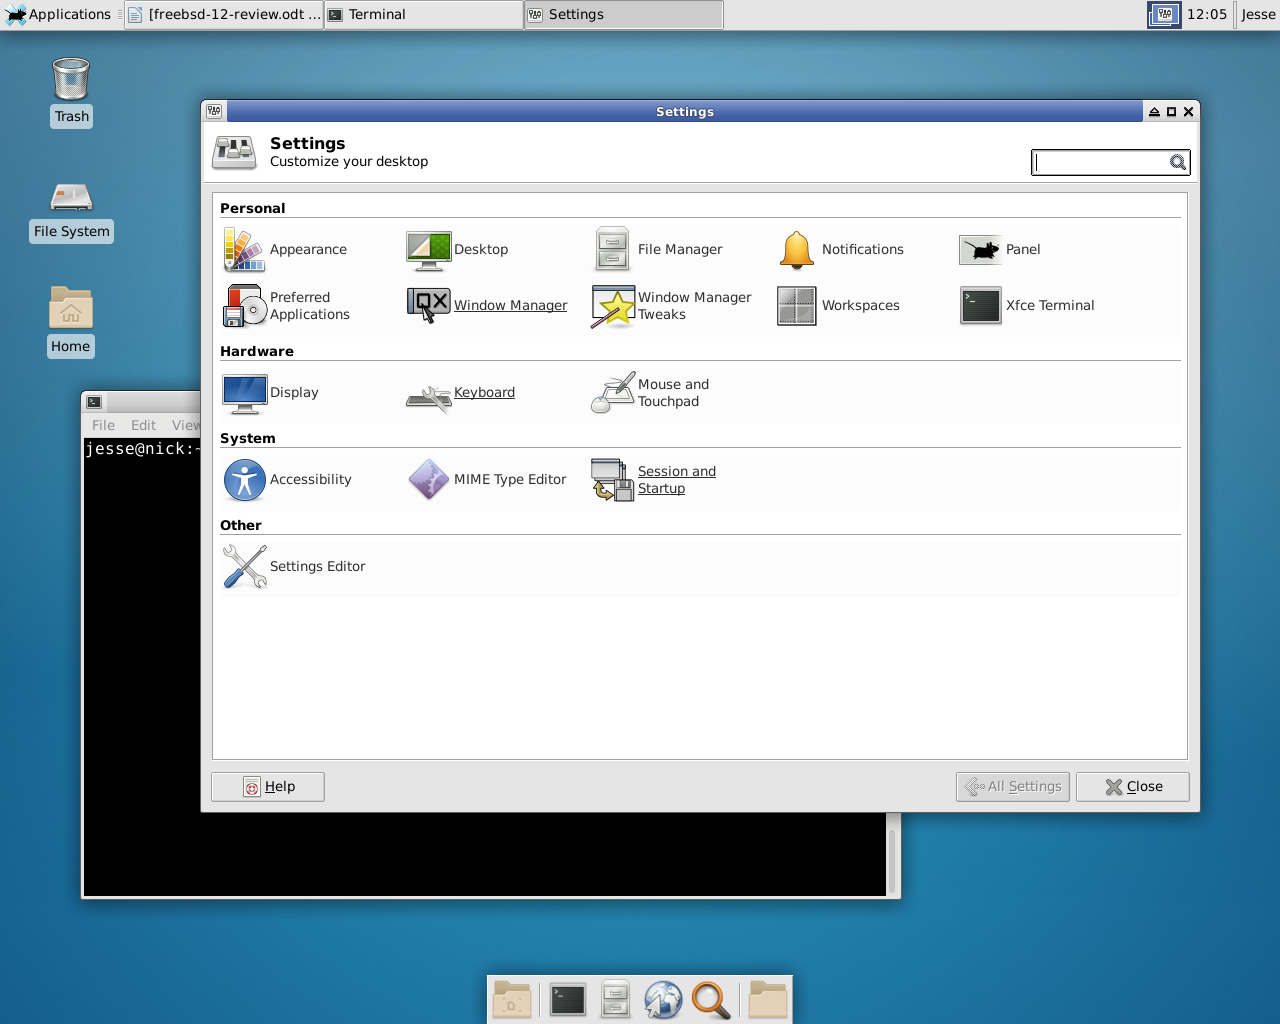Open the Desktop settings icon
1280x1024 pixels.
click(429, 250)
